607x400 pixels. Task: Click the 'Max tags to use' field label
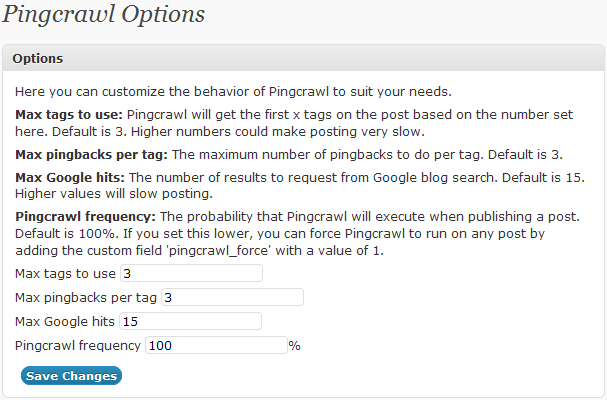coord(65,273)
